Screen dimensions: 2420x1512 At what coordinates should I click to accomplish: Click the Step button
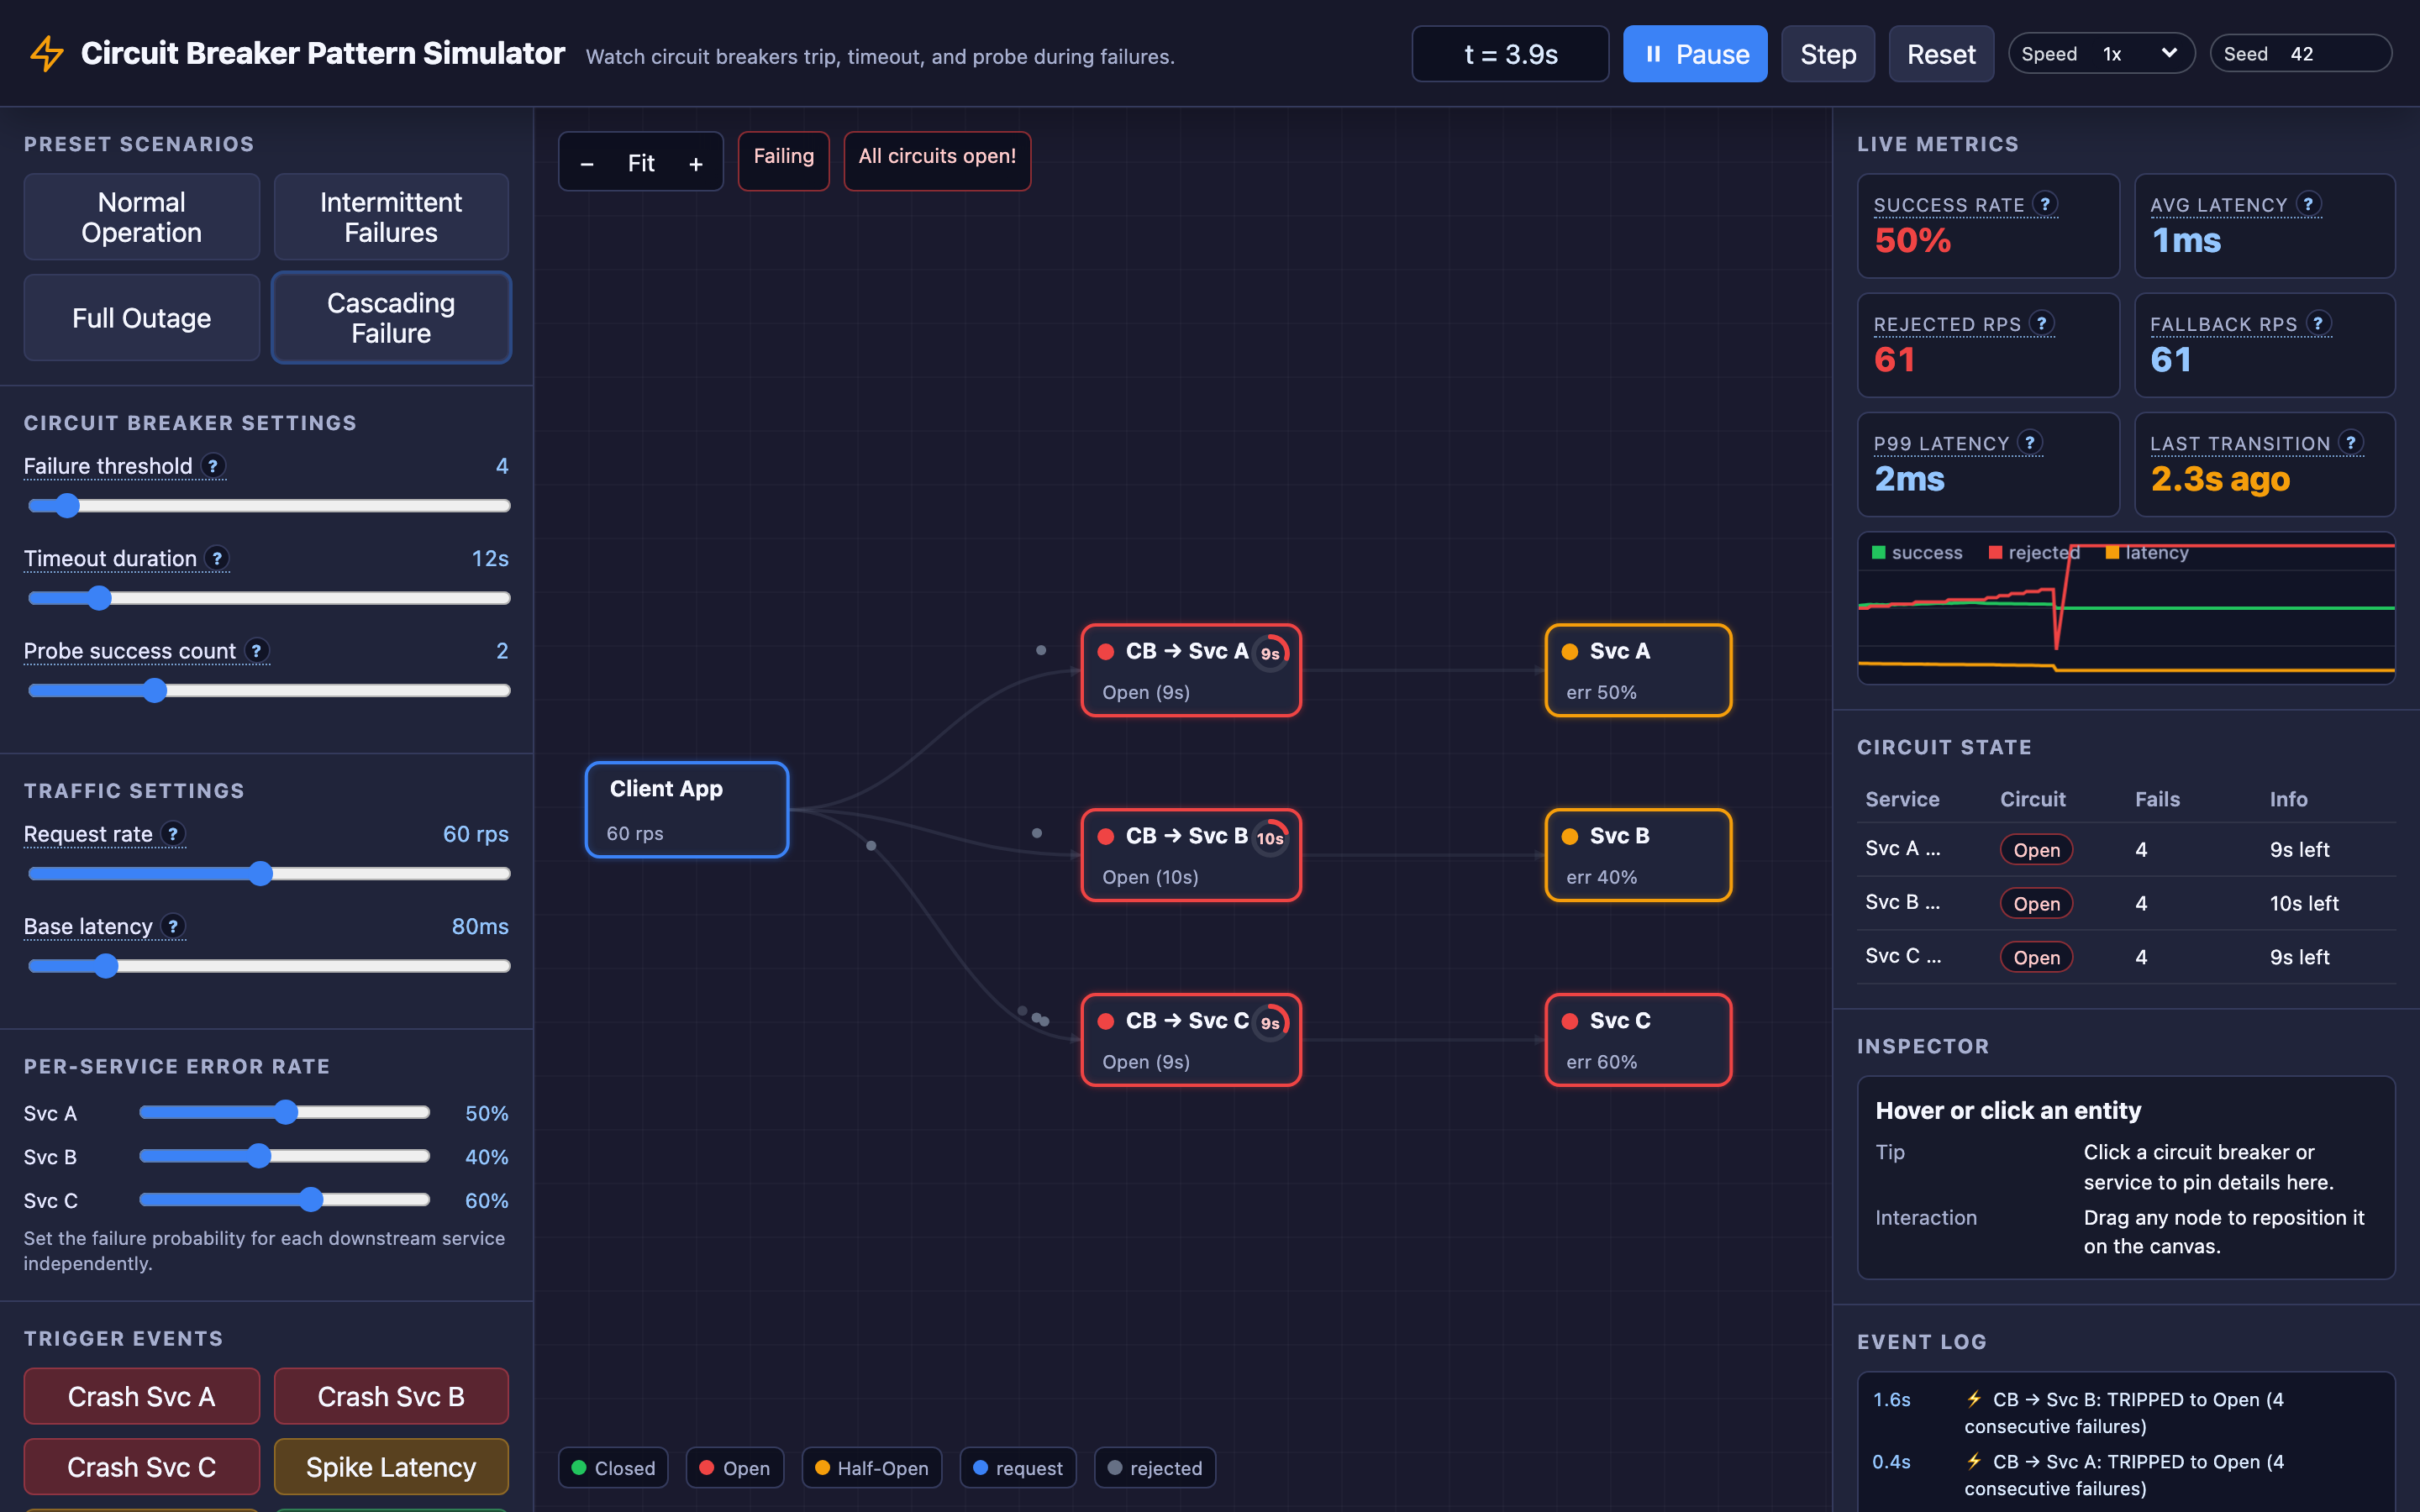[1827, 54]
